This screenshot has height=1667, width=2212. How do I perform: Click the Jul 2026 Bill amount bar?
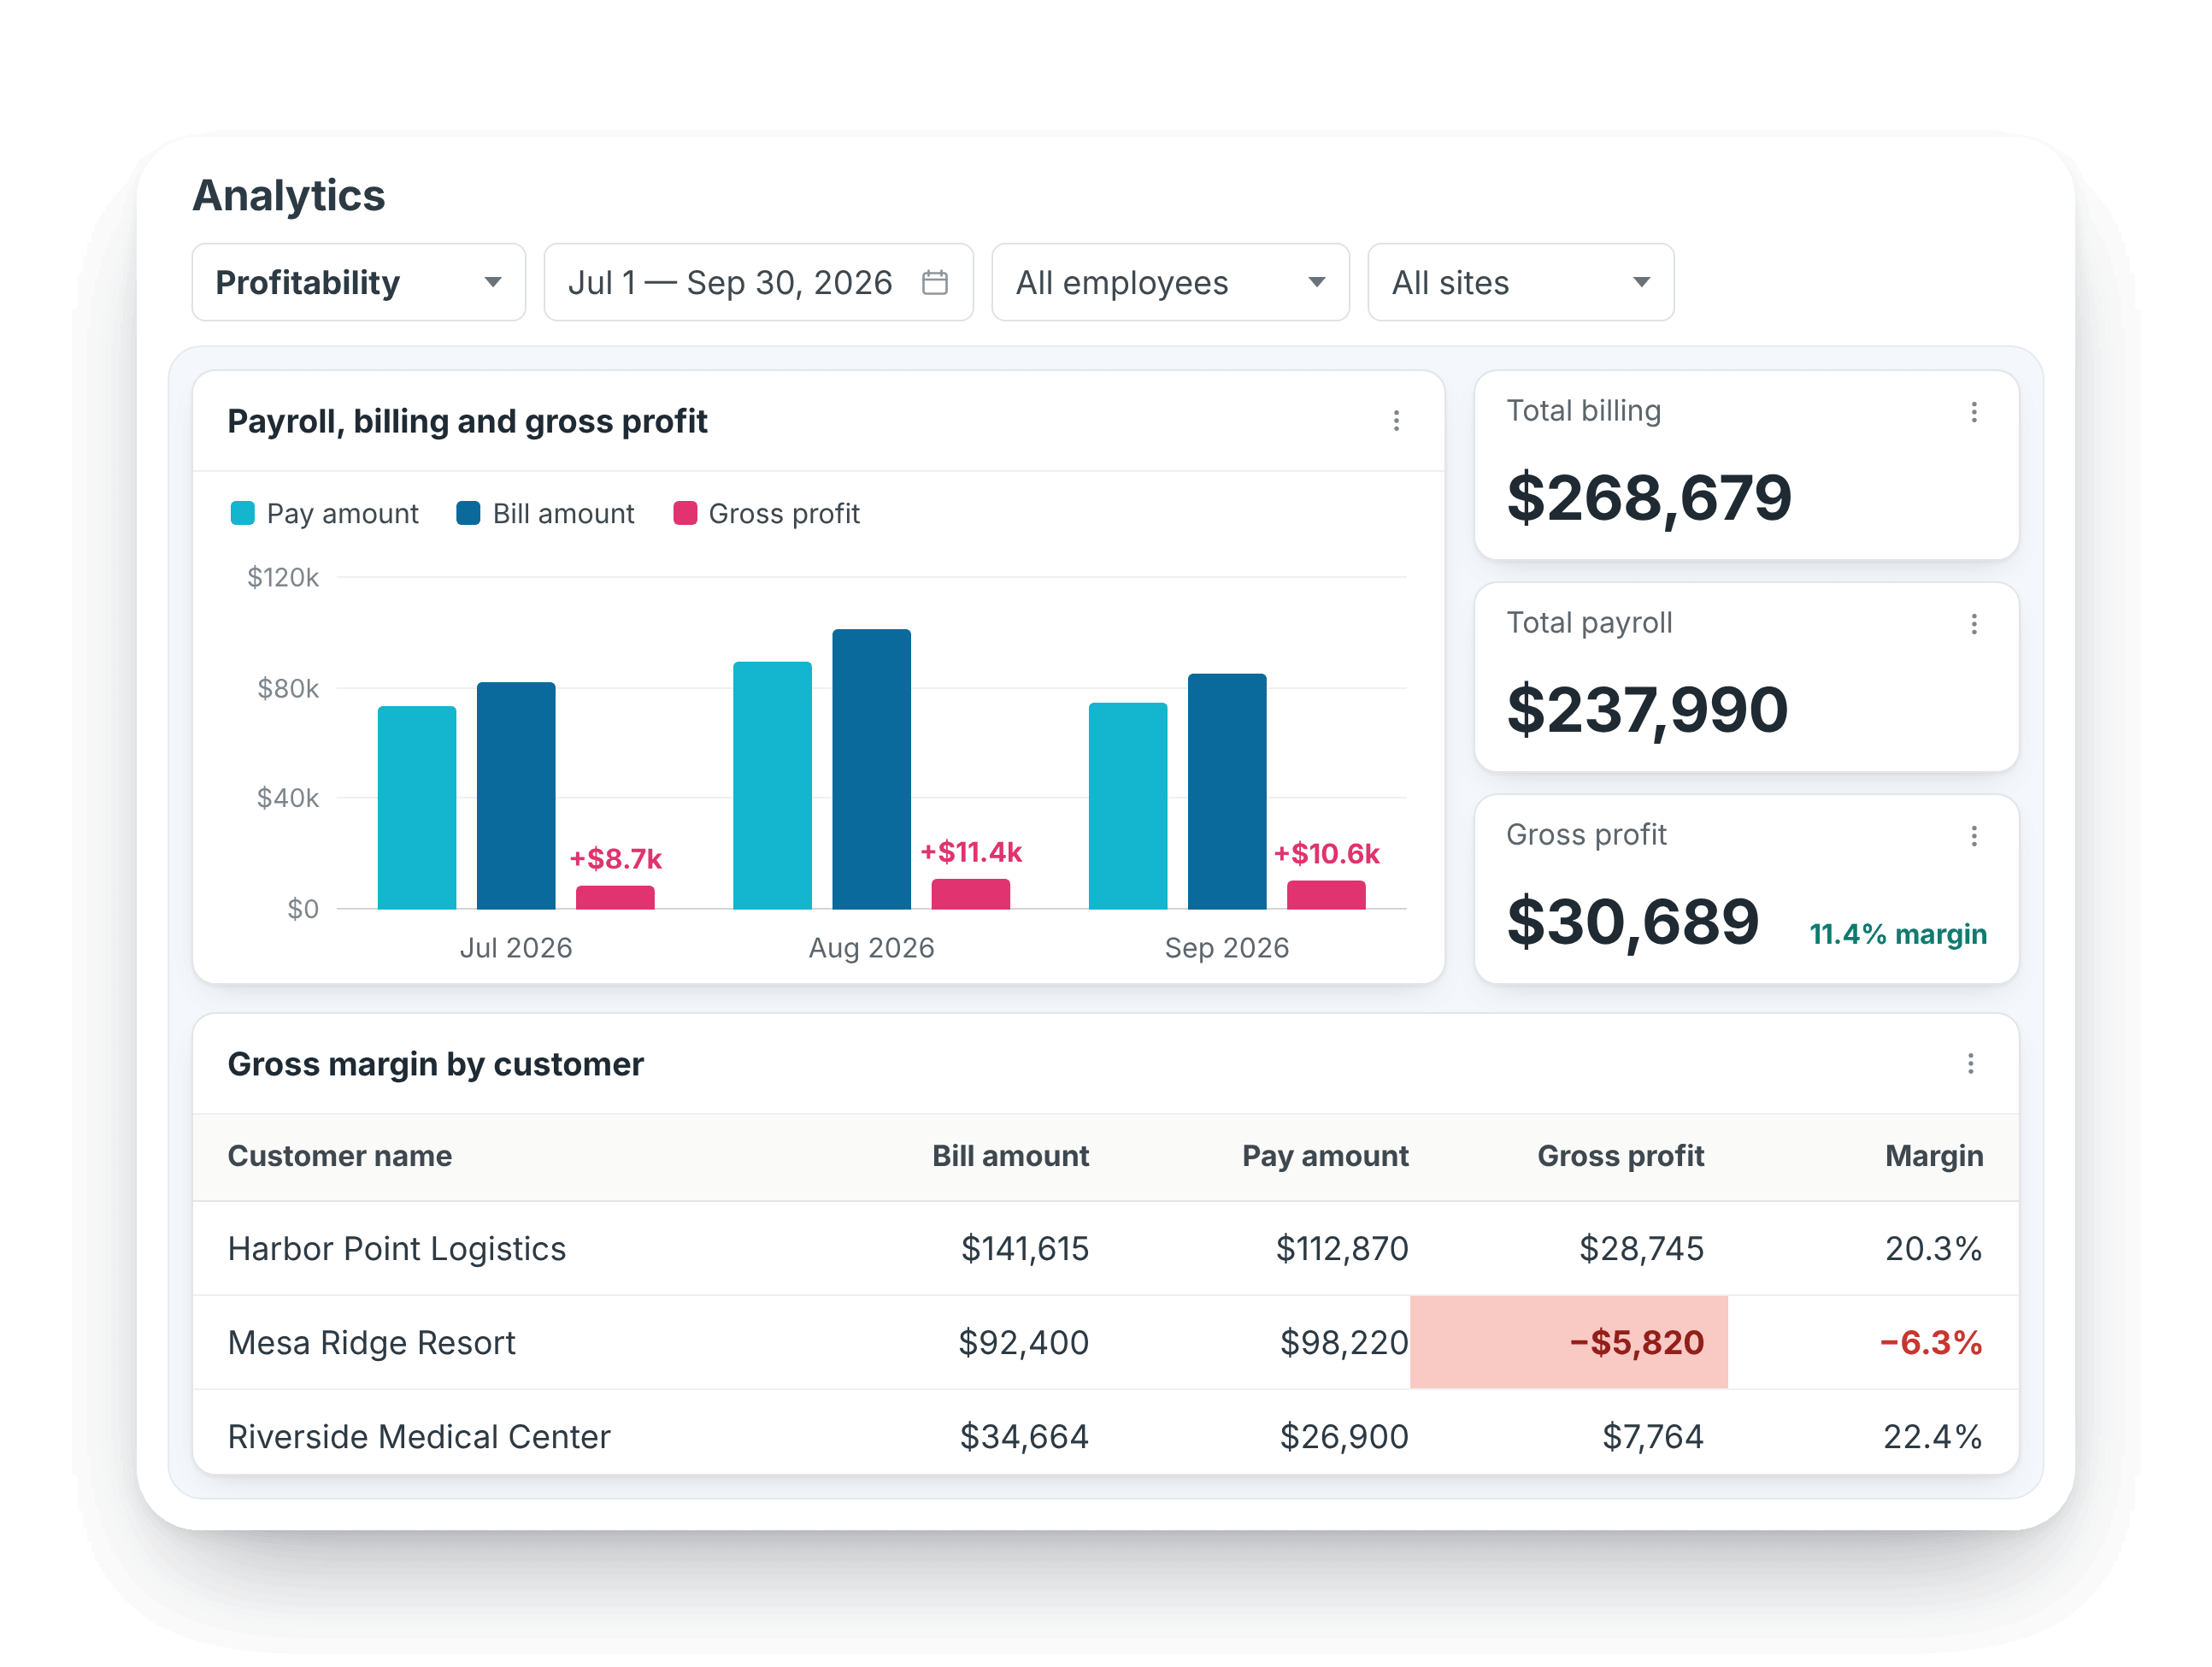point(516,796)
